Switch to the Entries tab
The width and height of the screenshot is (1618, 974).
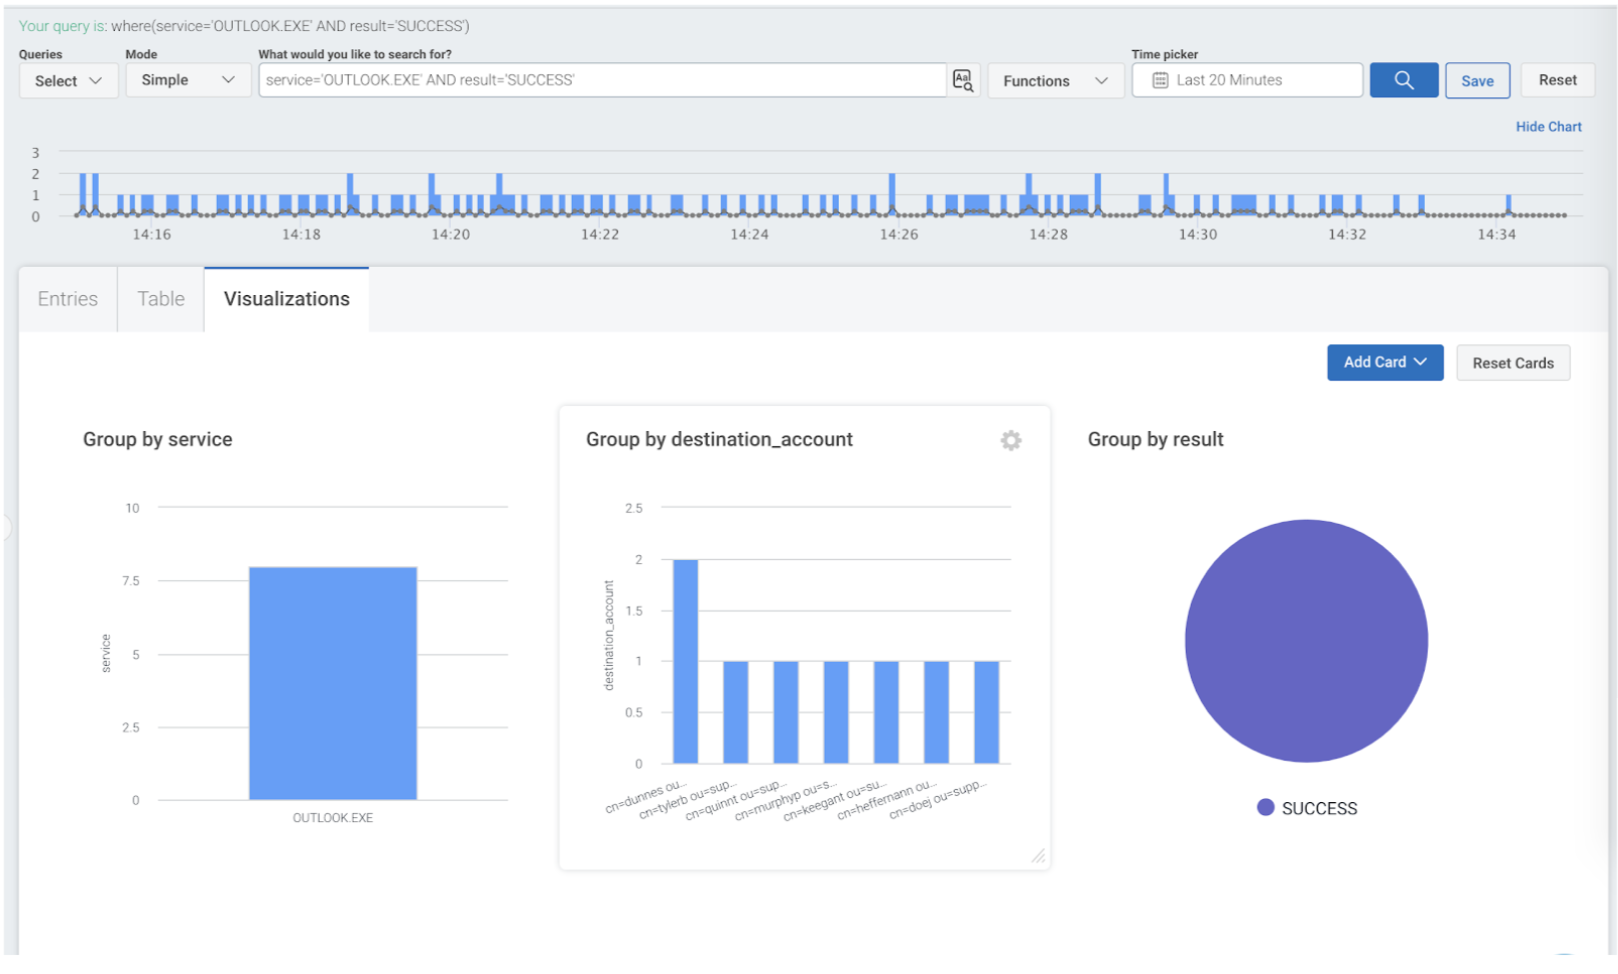68,299
